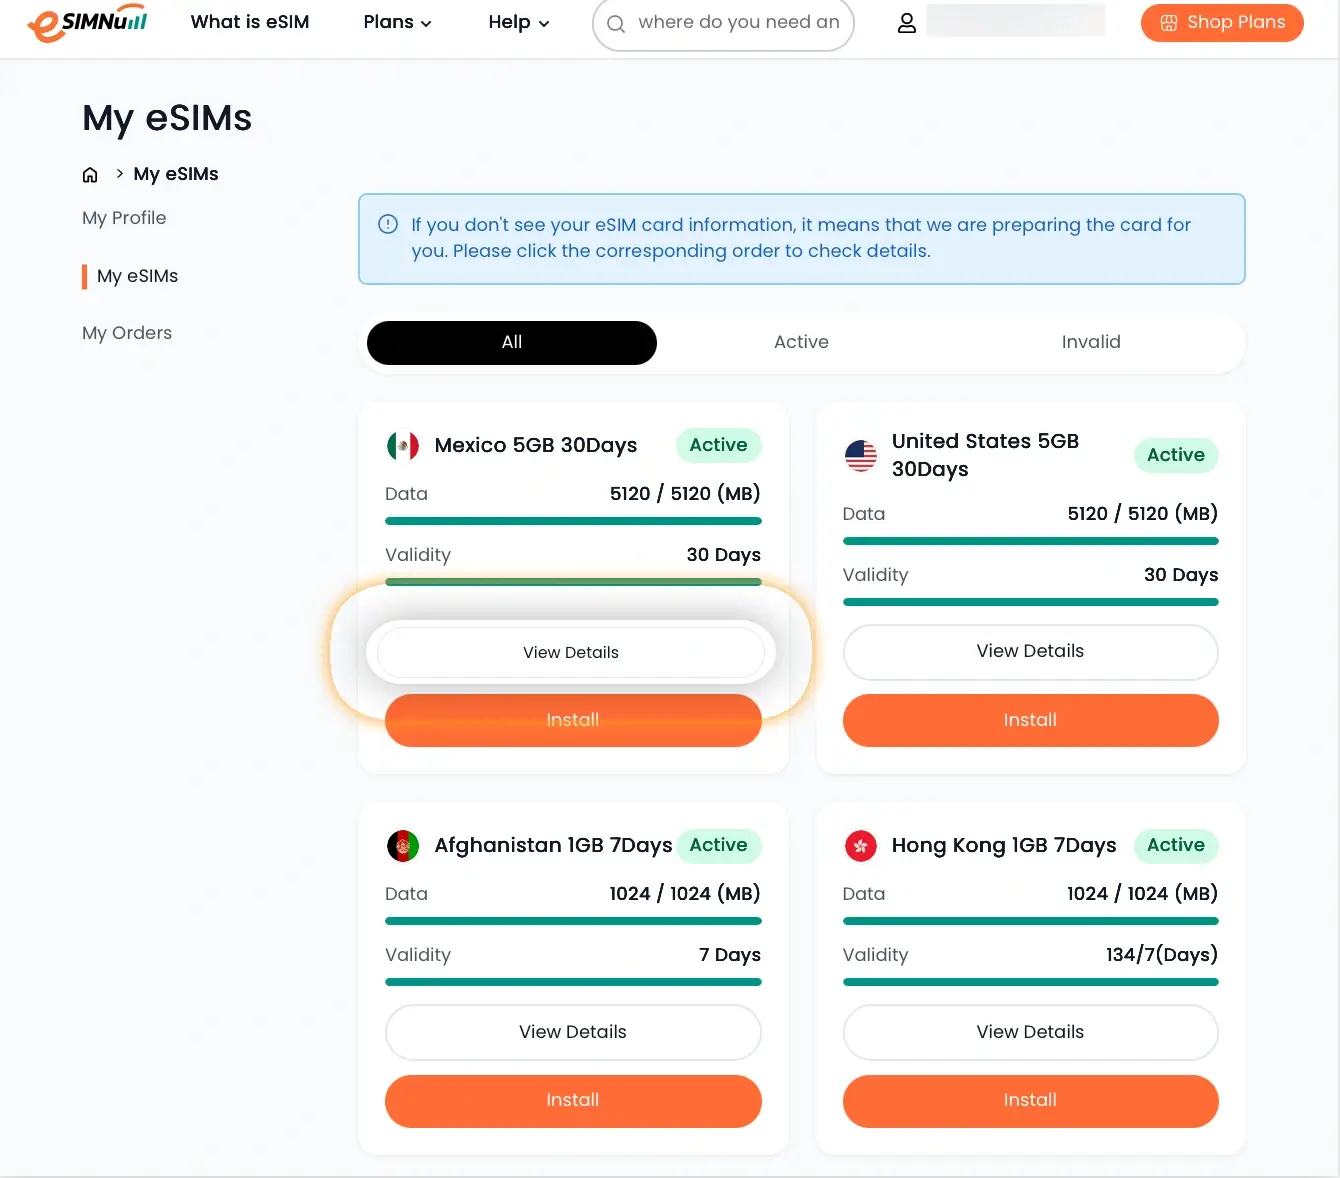Click the Shop Plans button
This screenshot has height=1178, width=1340.
pos(1221,23)
